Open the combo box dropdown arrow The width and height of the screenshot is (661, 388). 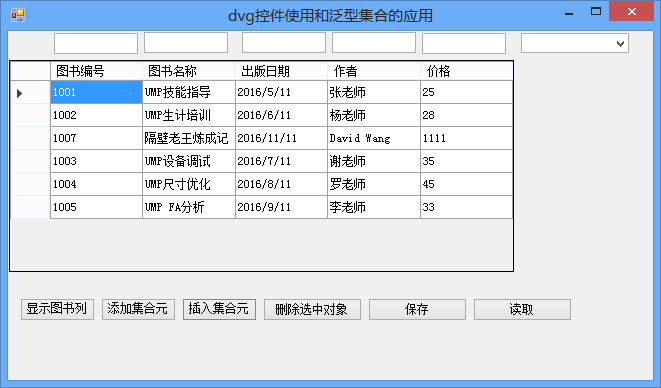620,43
